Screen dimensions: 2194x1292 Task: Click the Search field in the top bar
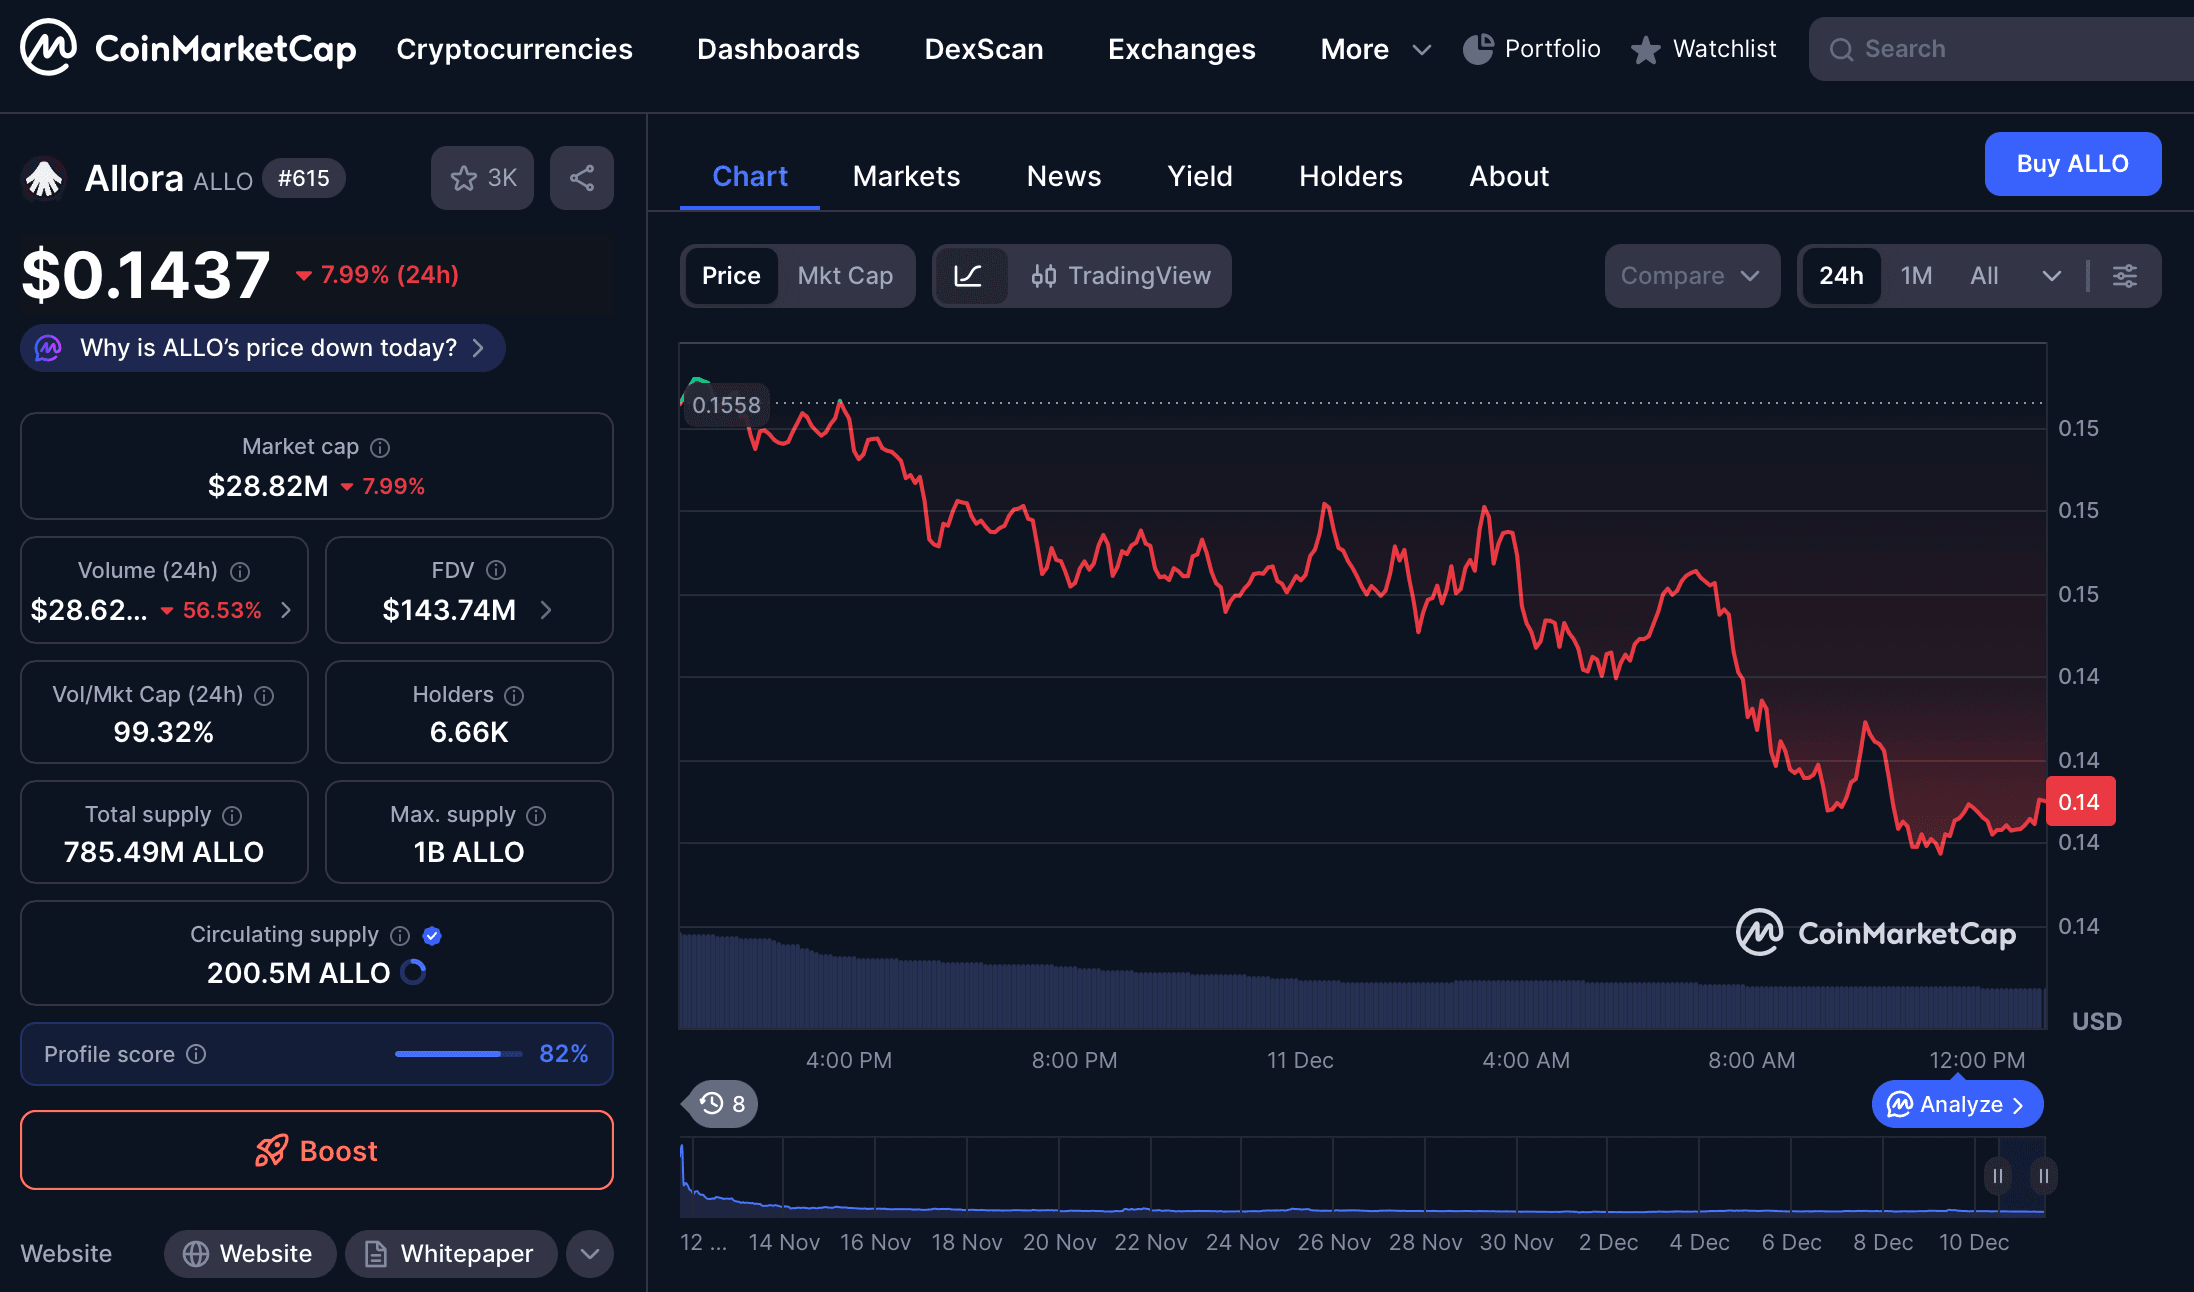(1999, 48)
